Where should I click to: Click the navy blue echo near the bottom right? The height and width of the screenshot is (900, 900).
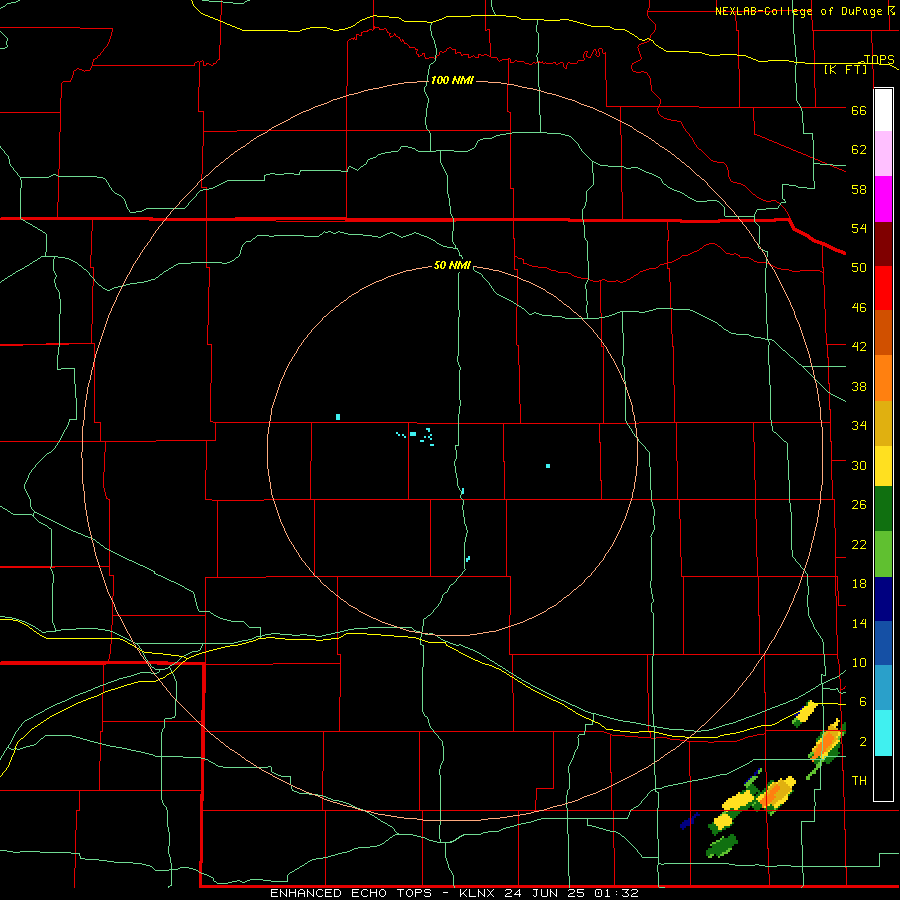(689, 821)
